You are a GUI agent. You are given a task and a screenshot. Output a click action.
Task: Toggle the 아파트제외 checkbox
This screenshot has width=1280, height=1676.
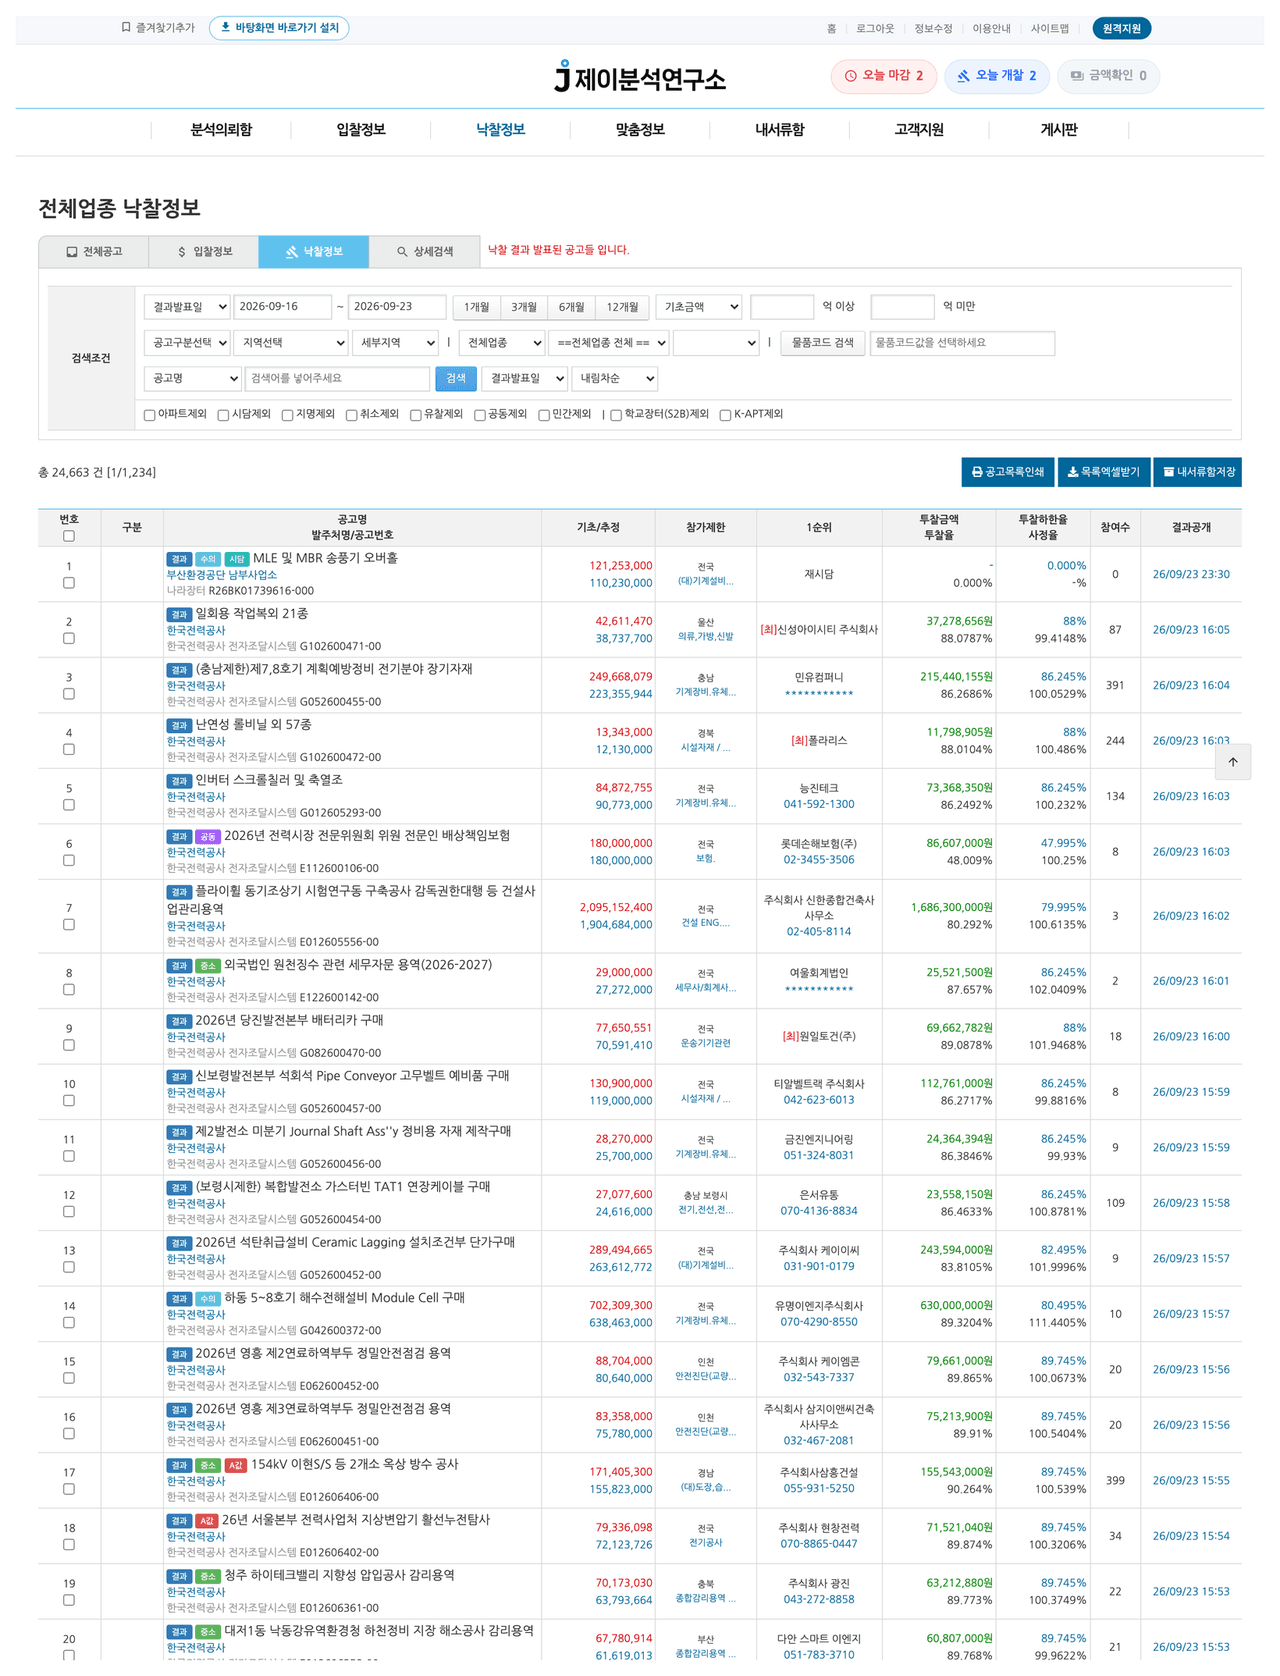(150, 415)
